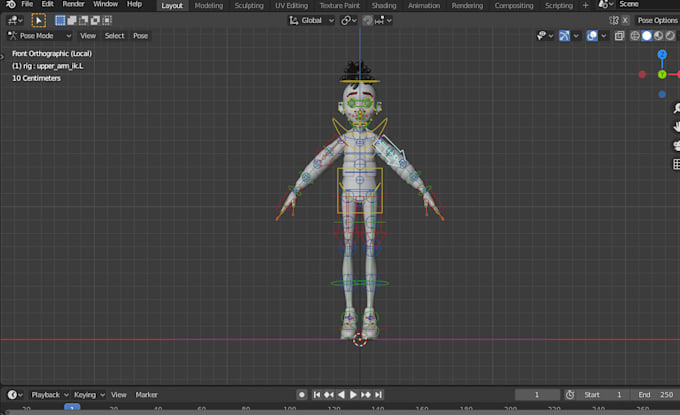Screen dimensions: 680x415
Task: Open the timeline View menu
Action: click(118, 395)
